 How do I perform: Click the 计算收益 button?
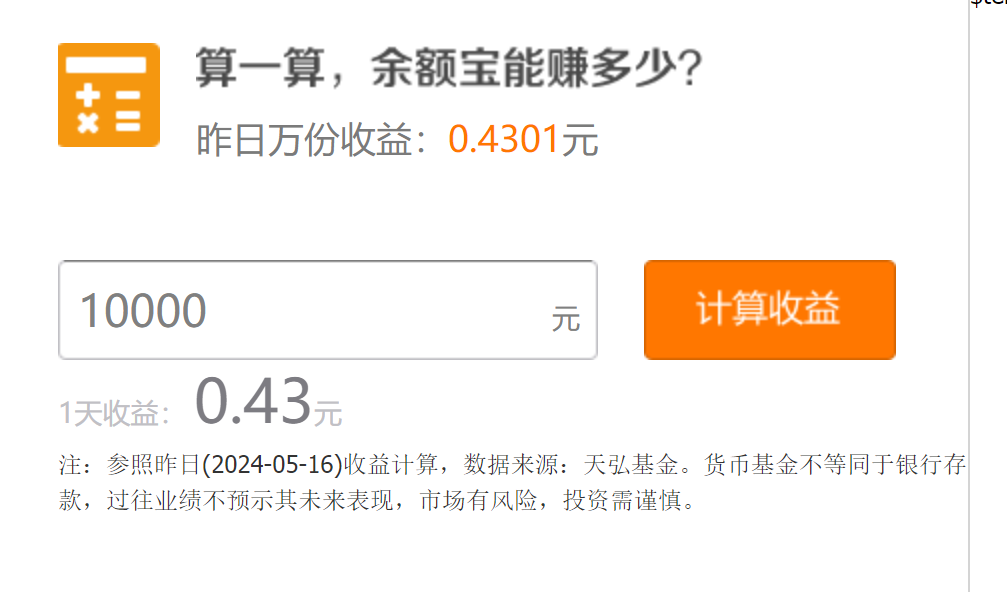[x=769, y=309]
